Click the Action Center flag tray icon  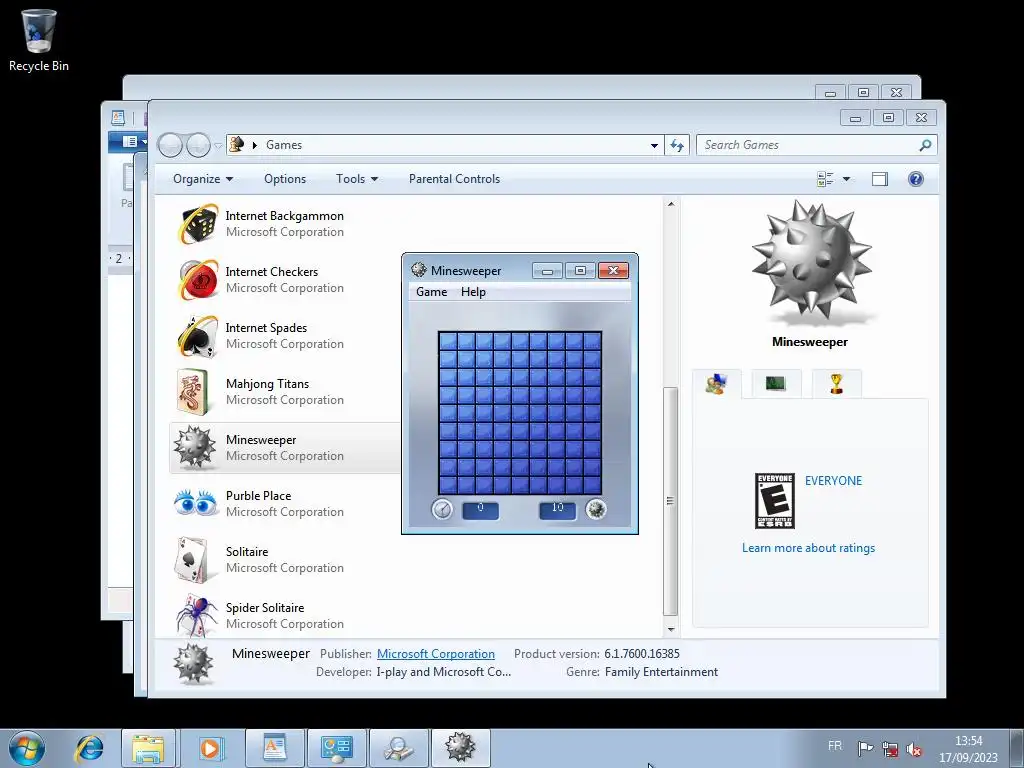(865, 748)
